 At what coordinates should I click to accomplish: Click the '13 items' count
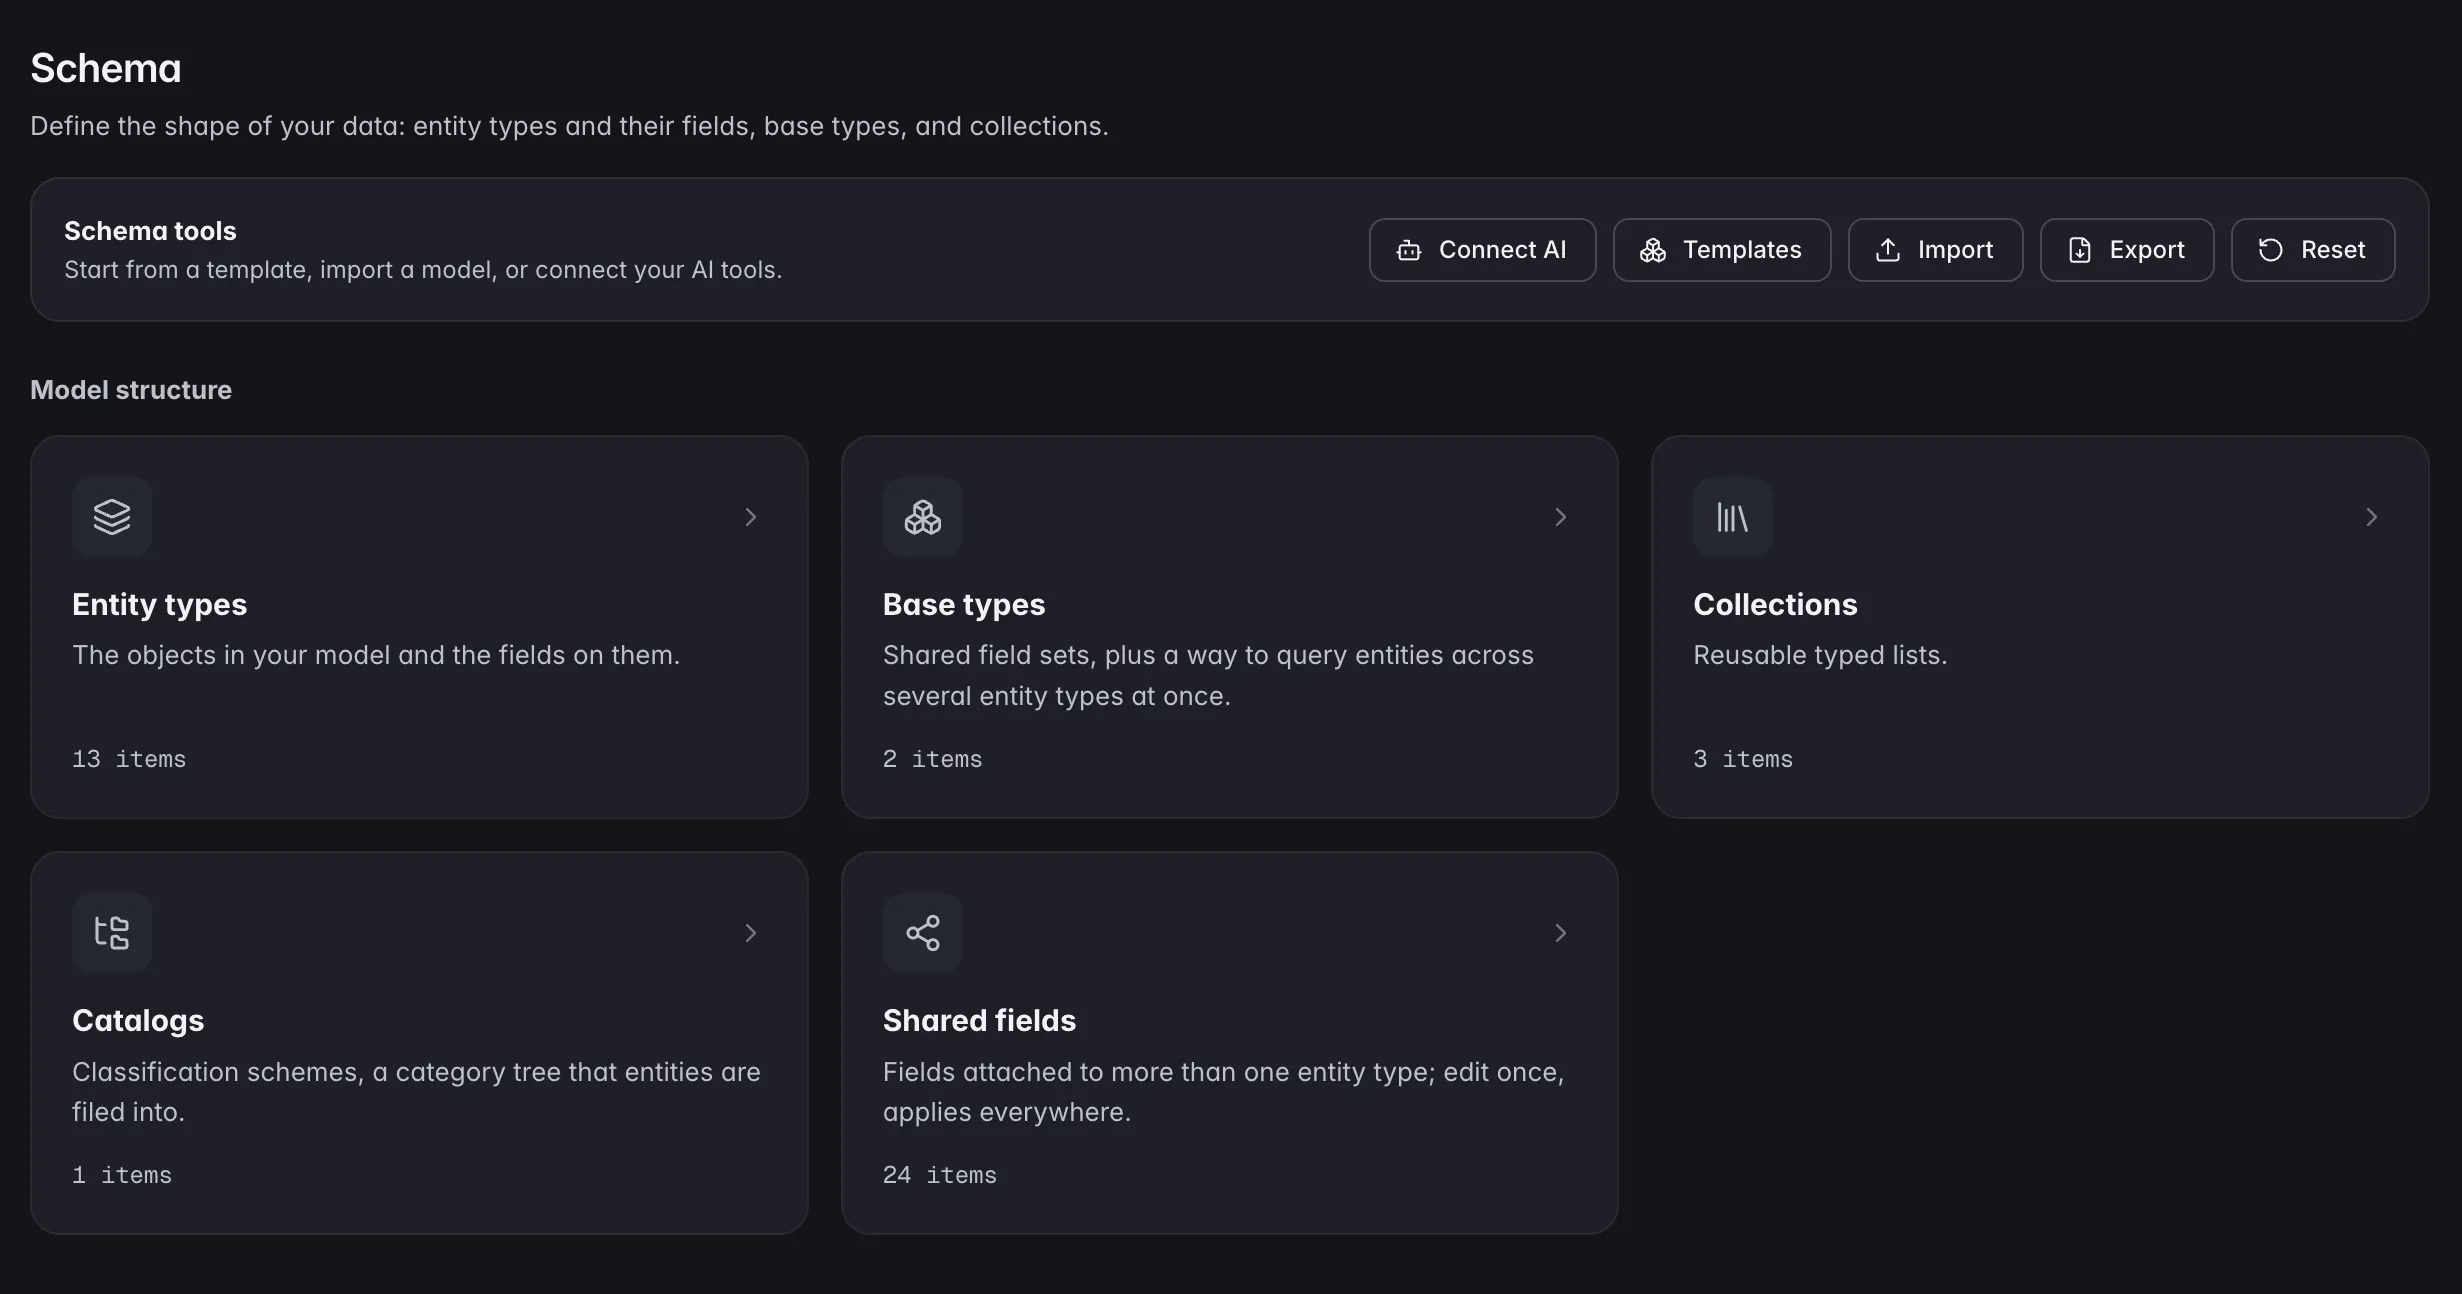click(x=129, y=760)
